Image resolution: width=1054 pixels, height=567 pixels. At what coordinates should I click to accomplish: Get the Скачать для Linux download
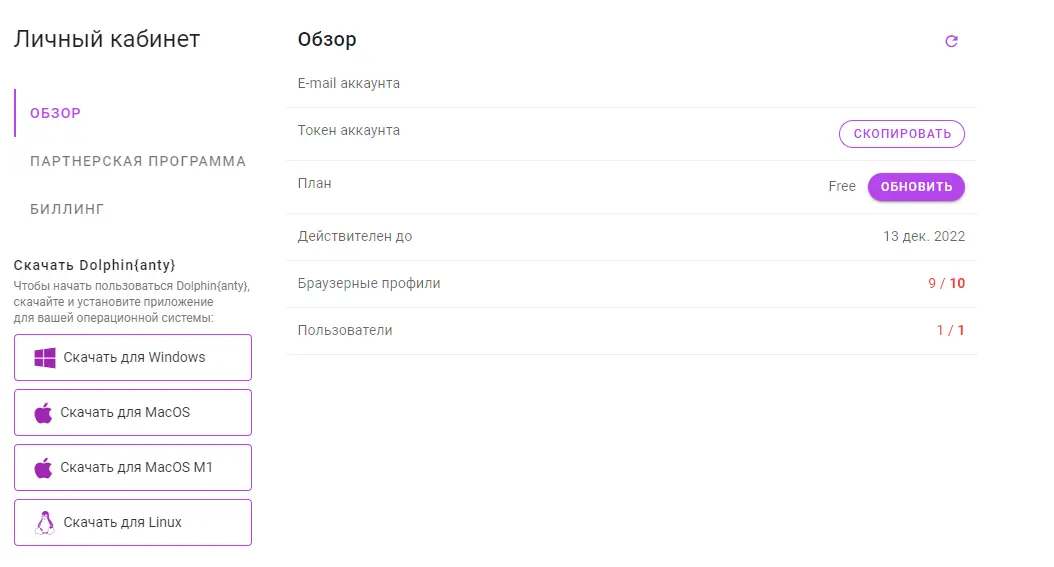[133, 523]
